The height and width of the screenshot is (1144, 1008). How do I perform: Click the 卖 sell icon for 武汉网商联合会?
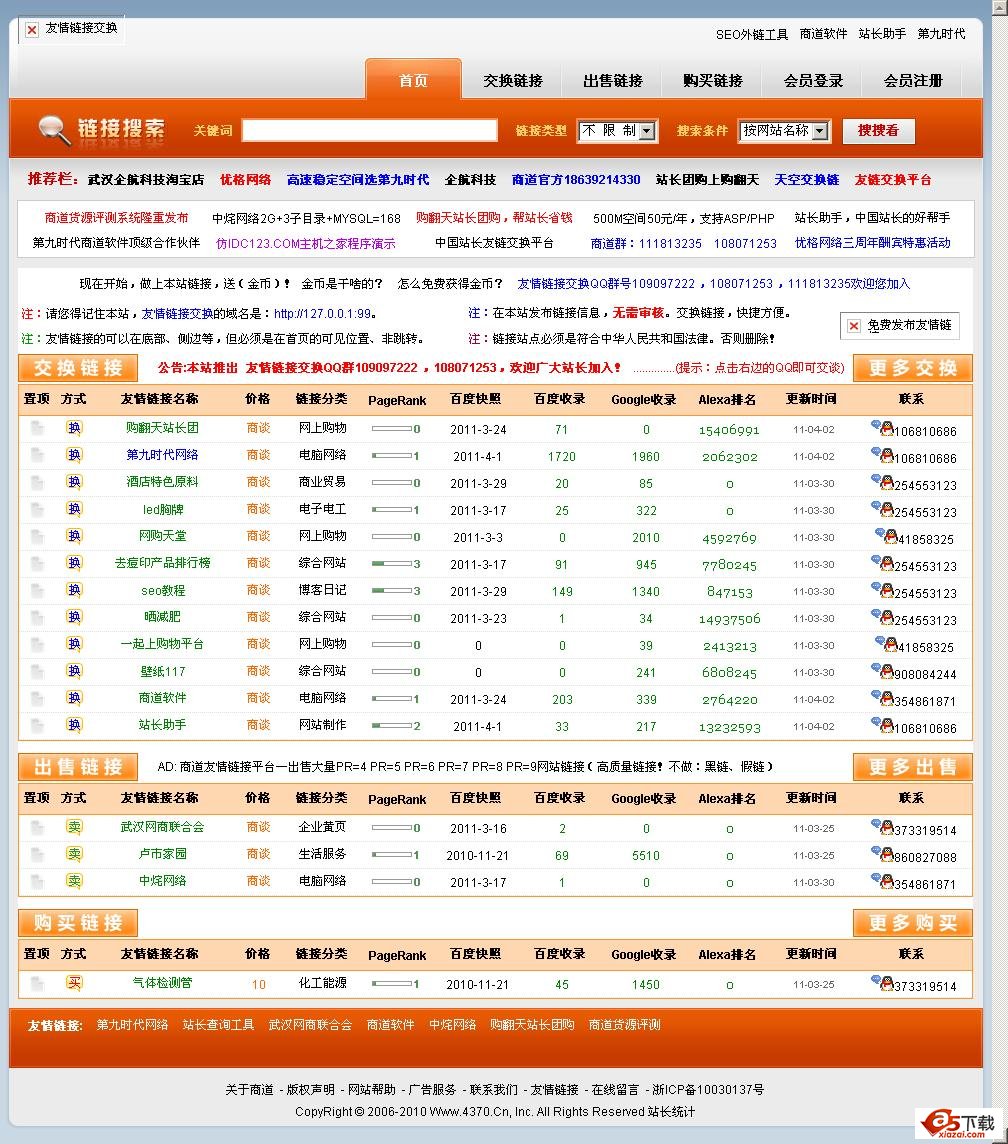(x=74, y=827)
